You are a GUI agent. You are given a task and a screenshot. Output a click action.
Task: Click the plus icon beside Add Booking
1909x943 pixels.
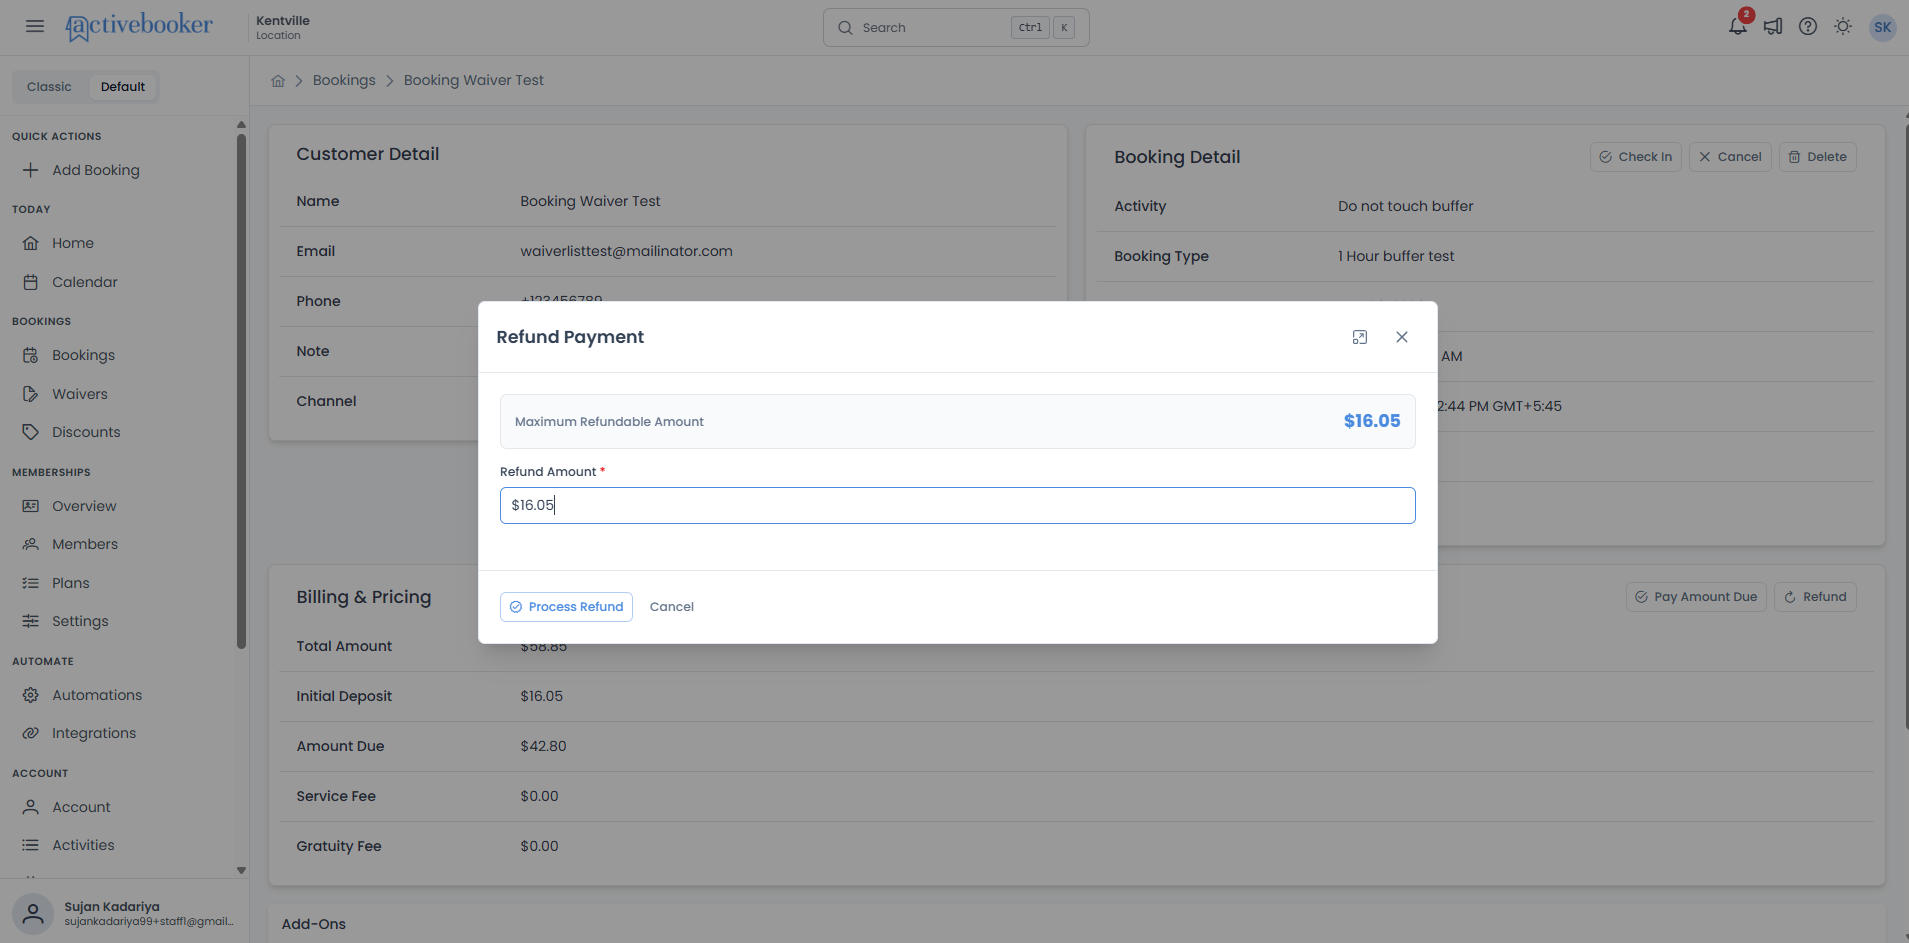pos(31,170)
